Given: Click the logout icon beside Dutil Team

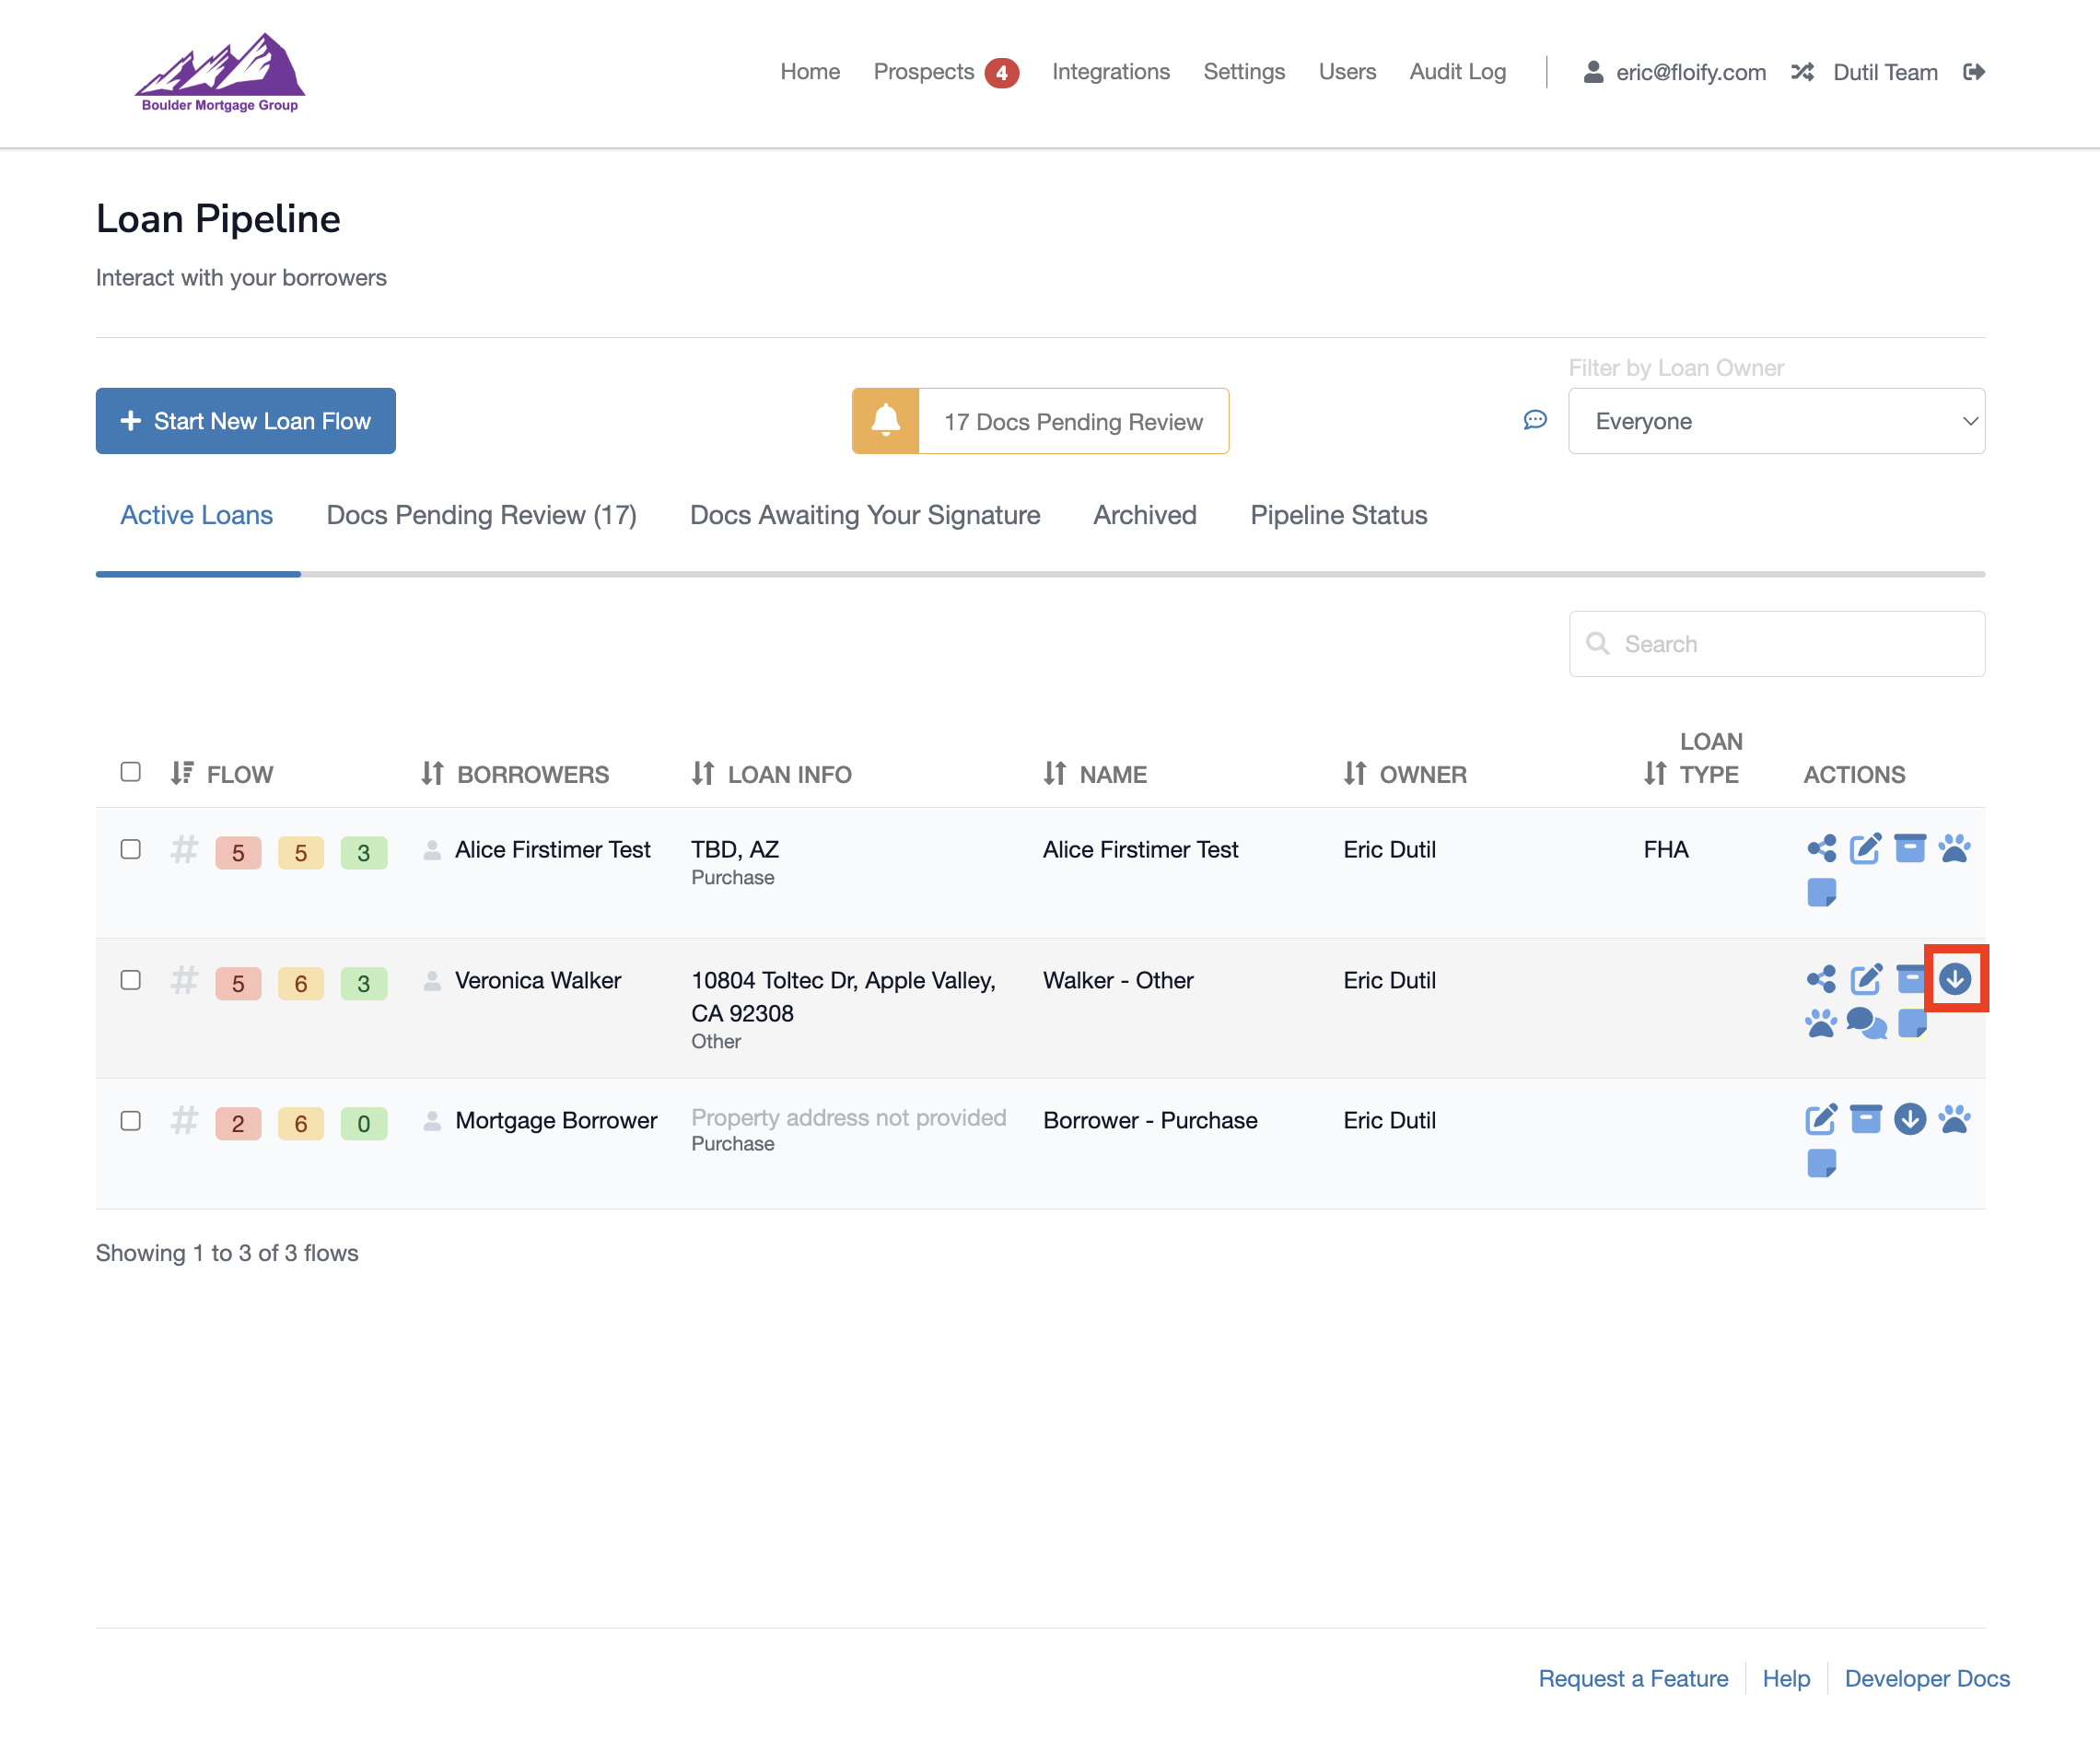Looking at the screenshot, I should point(1974,72).
